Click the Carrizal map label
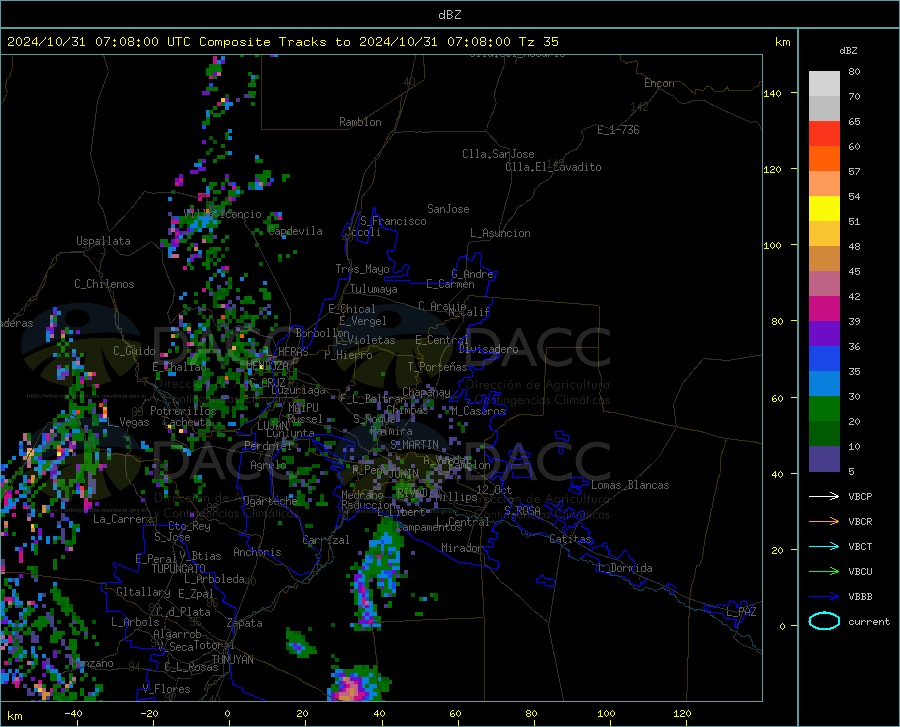This screenshot has width=900, height=727. tap(325, 540)
